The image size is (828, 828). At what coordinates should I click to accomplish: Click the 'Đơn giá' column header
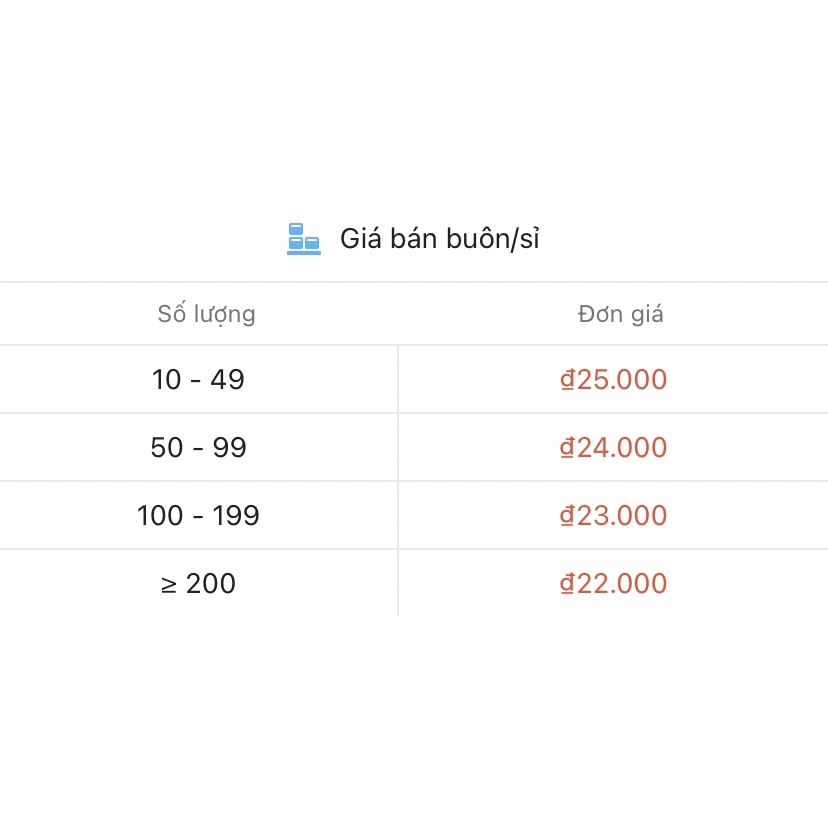coord(620,314)
